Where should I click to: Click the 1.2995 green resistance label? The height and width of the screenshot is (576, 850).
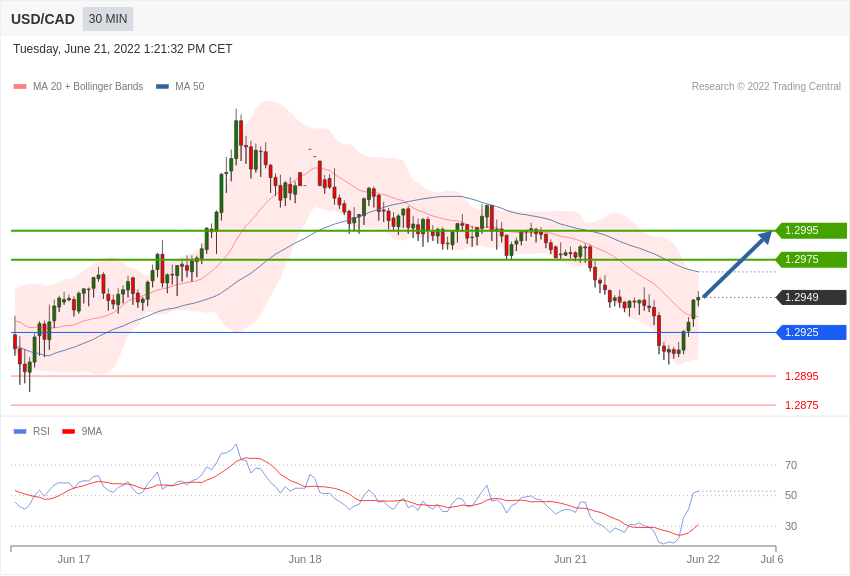click(x=812, y=230)
